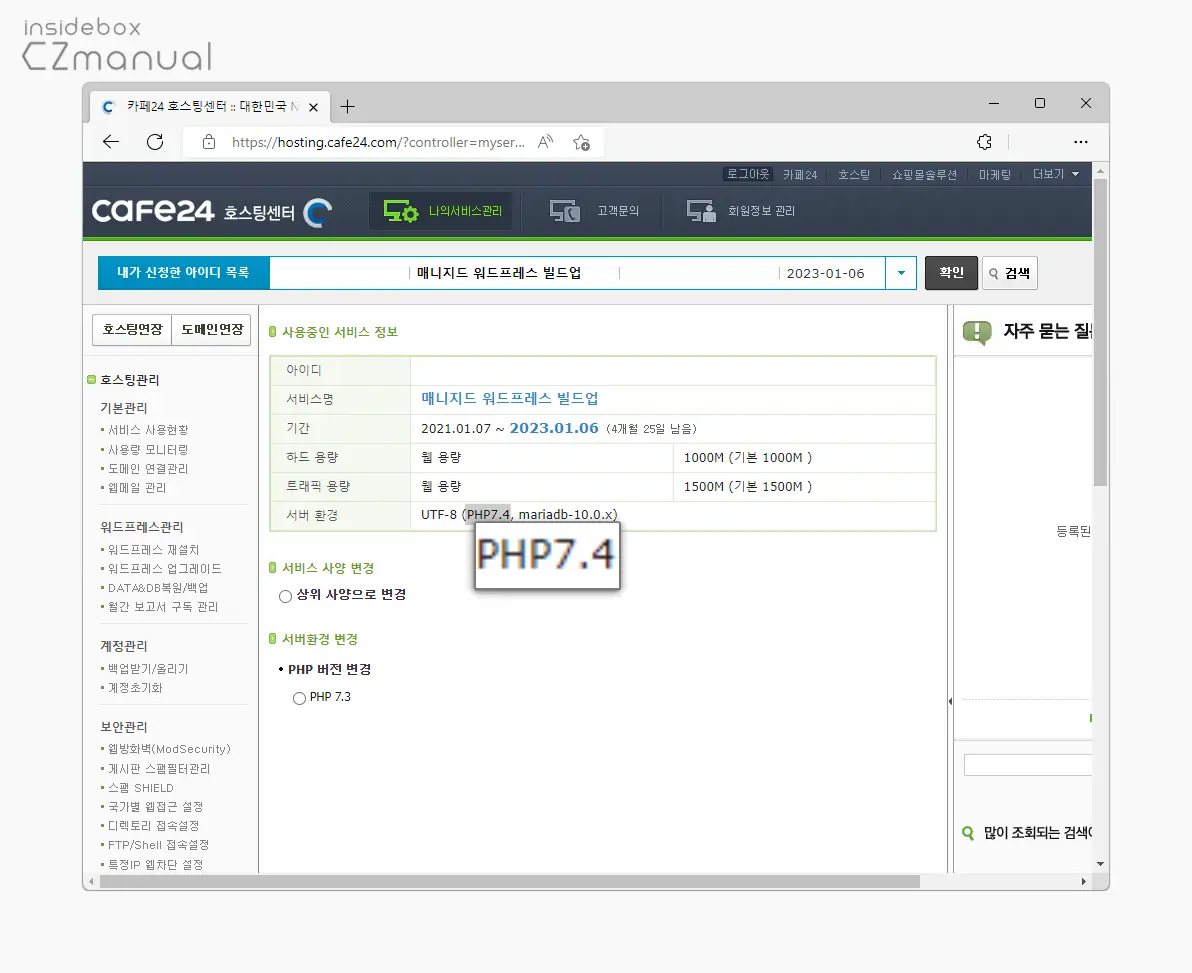Screen dimensions: 1192x973
Task: Collapse the right panel via the splitter arrow
Action: click(950, 702)
